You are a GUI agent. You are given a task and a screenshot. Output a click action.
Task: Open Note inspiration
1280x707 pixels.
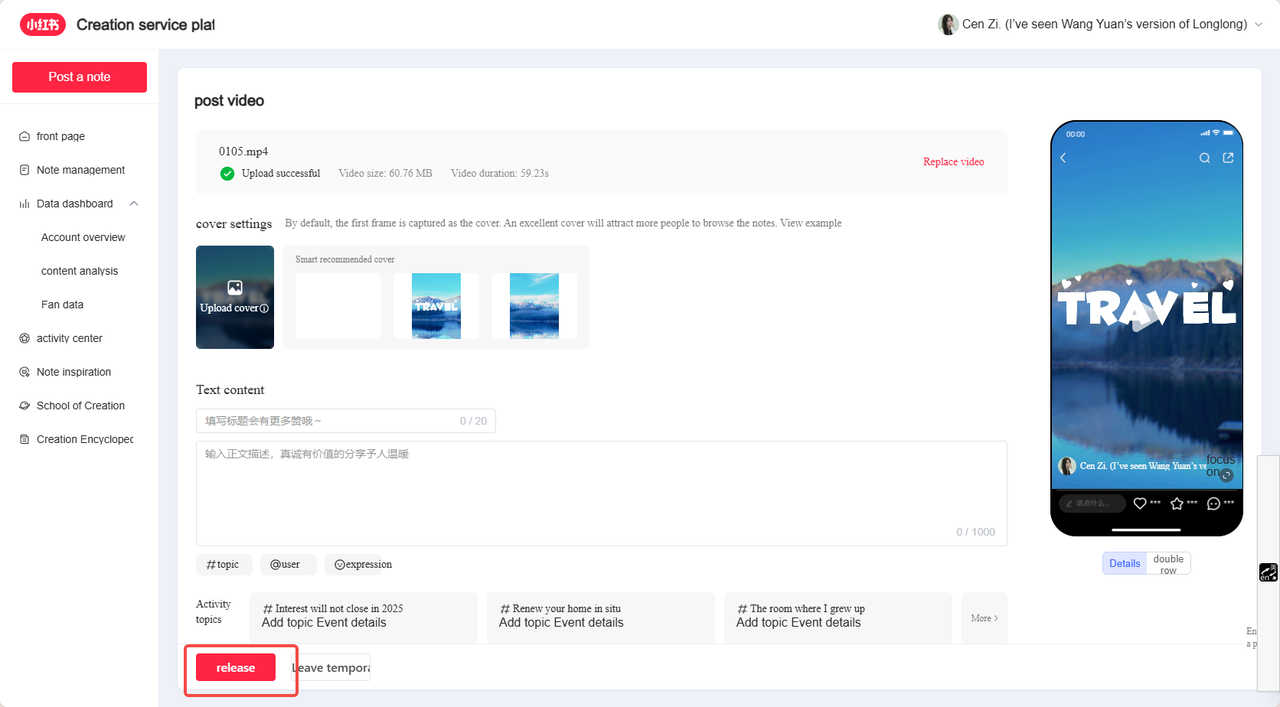tap(74, 372)
